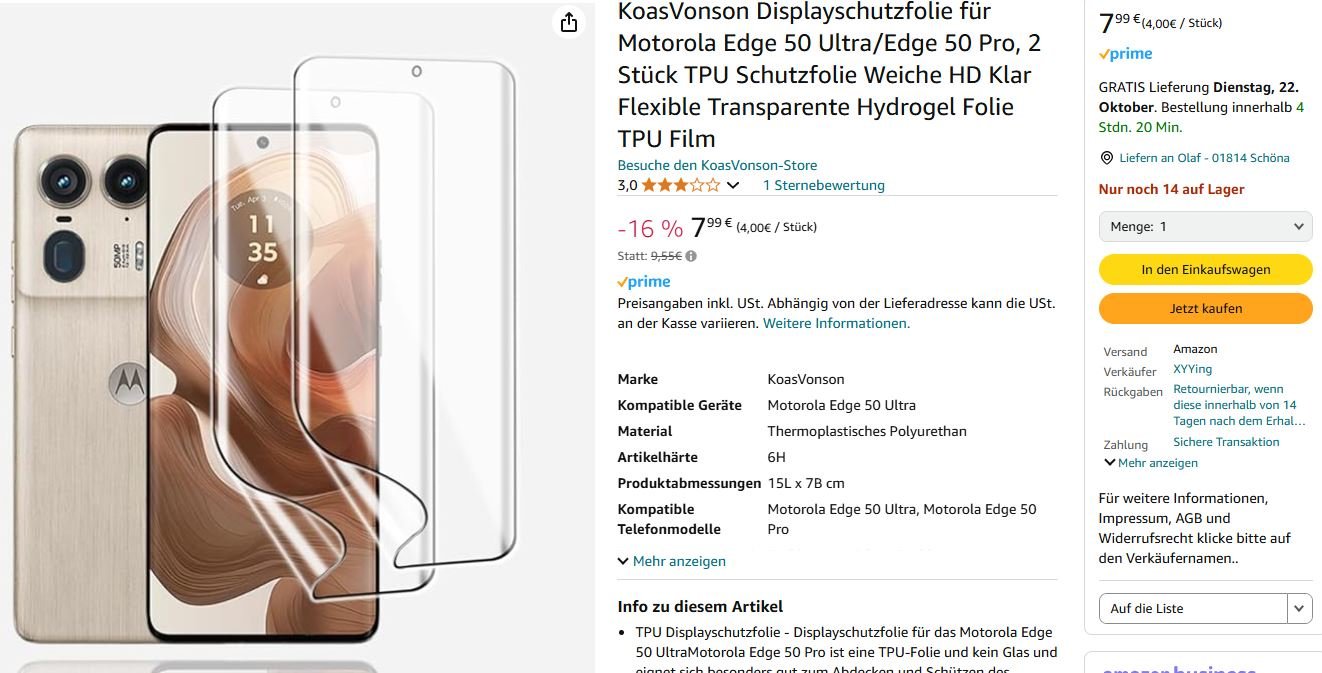Click the share icon above product image
Viewport: 1322px width, 673px height.
tap(569, 22)
